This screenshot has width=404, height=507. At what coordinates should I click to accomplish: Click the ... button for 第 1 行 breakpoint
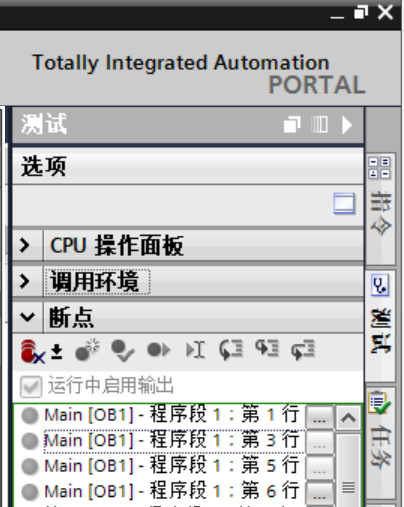319,418
